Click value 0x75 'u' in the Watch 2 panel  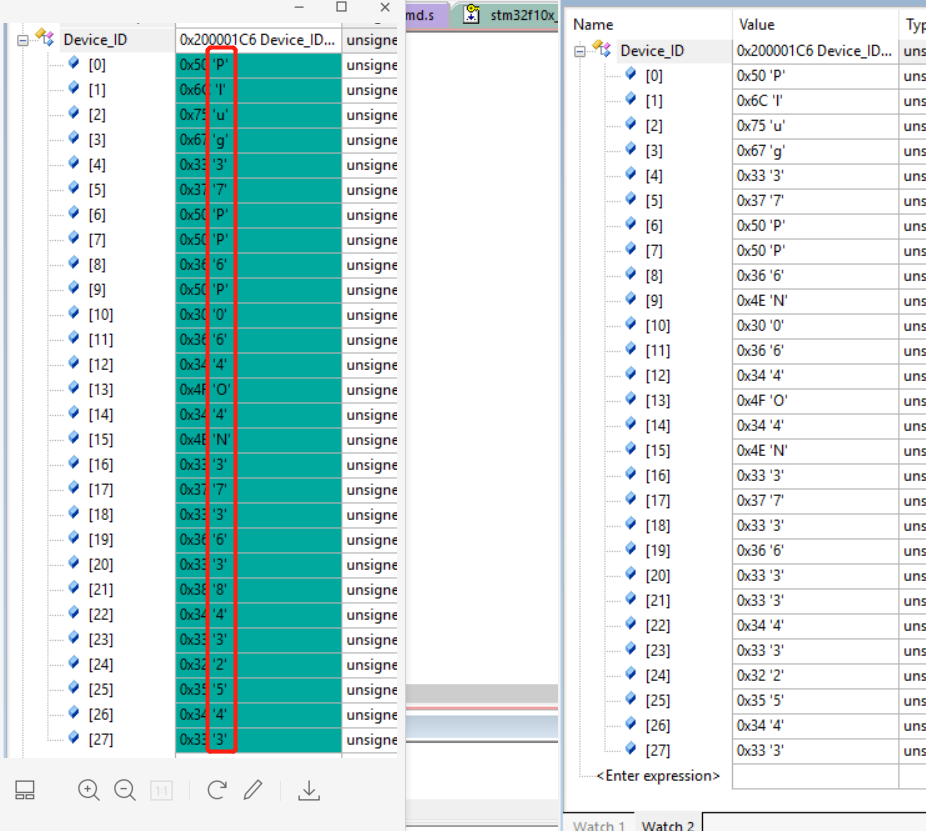click(x=761, y=126)
